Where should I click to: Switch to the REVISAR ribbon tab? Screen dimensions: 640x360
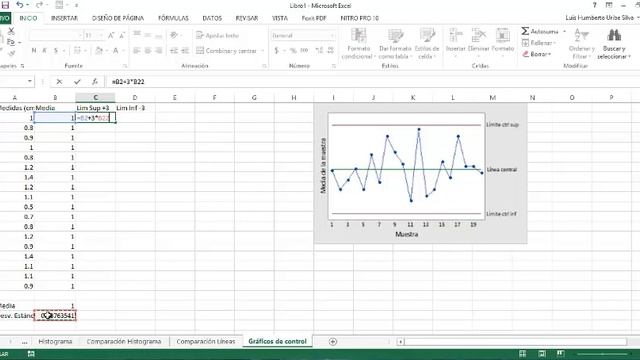(247, 18)
